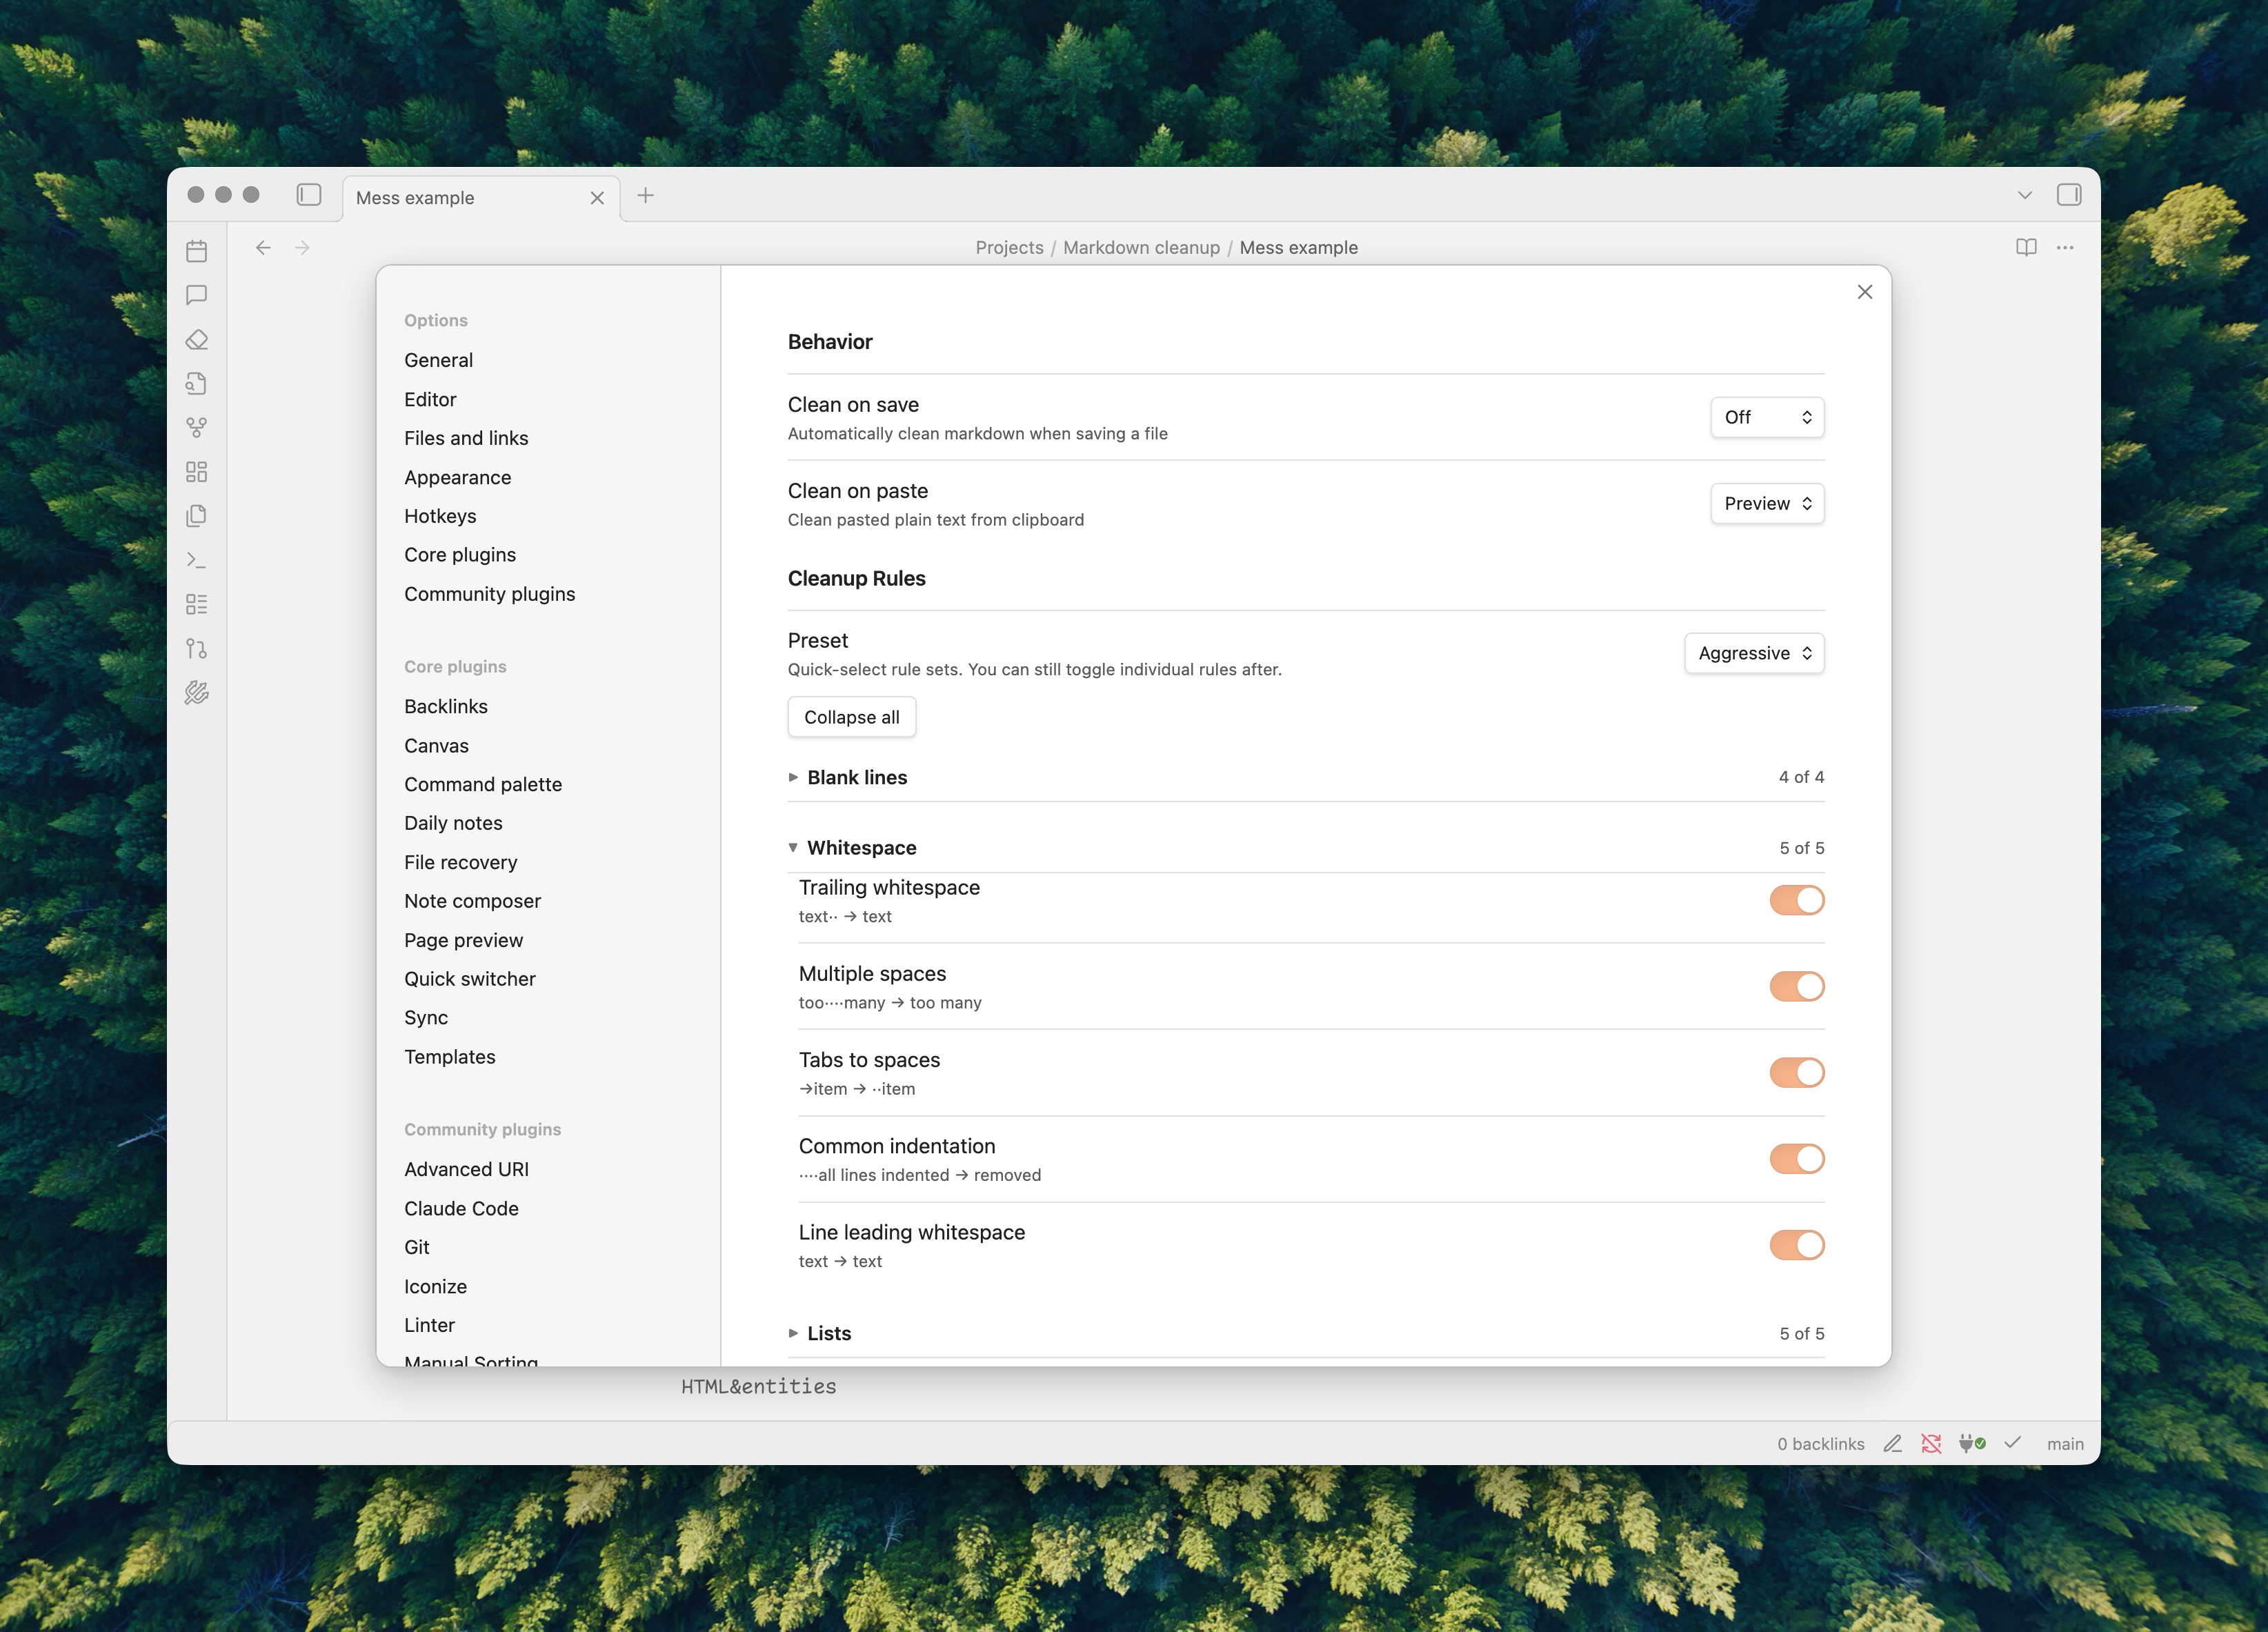Open graph view icon in left ribbon
Image resolution: width=2268 pixels, height=1632 pixels.
point(197,428)
